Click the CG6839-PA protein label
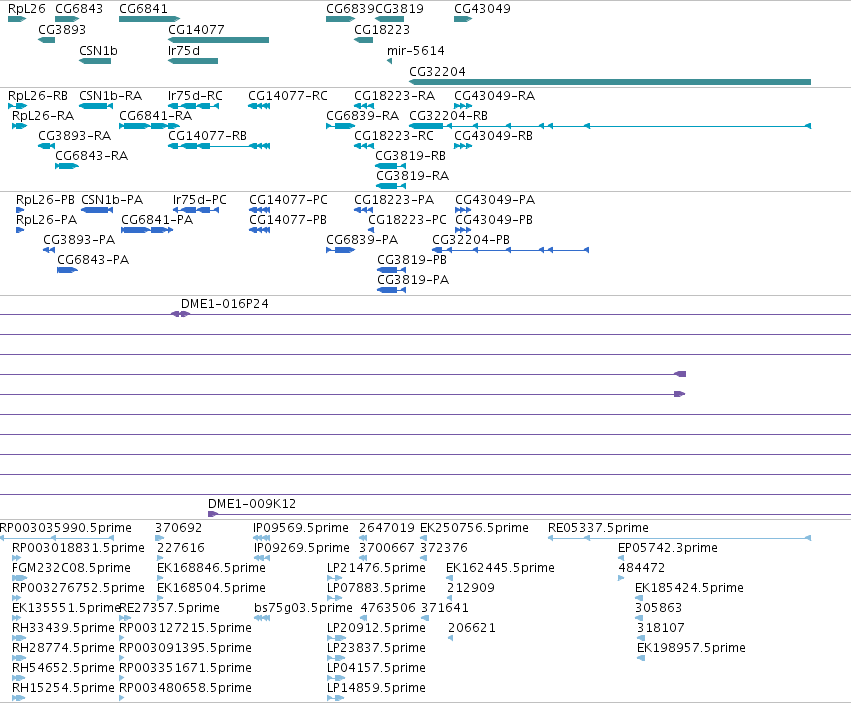 (362, 240)
